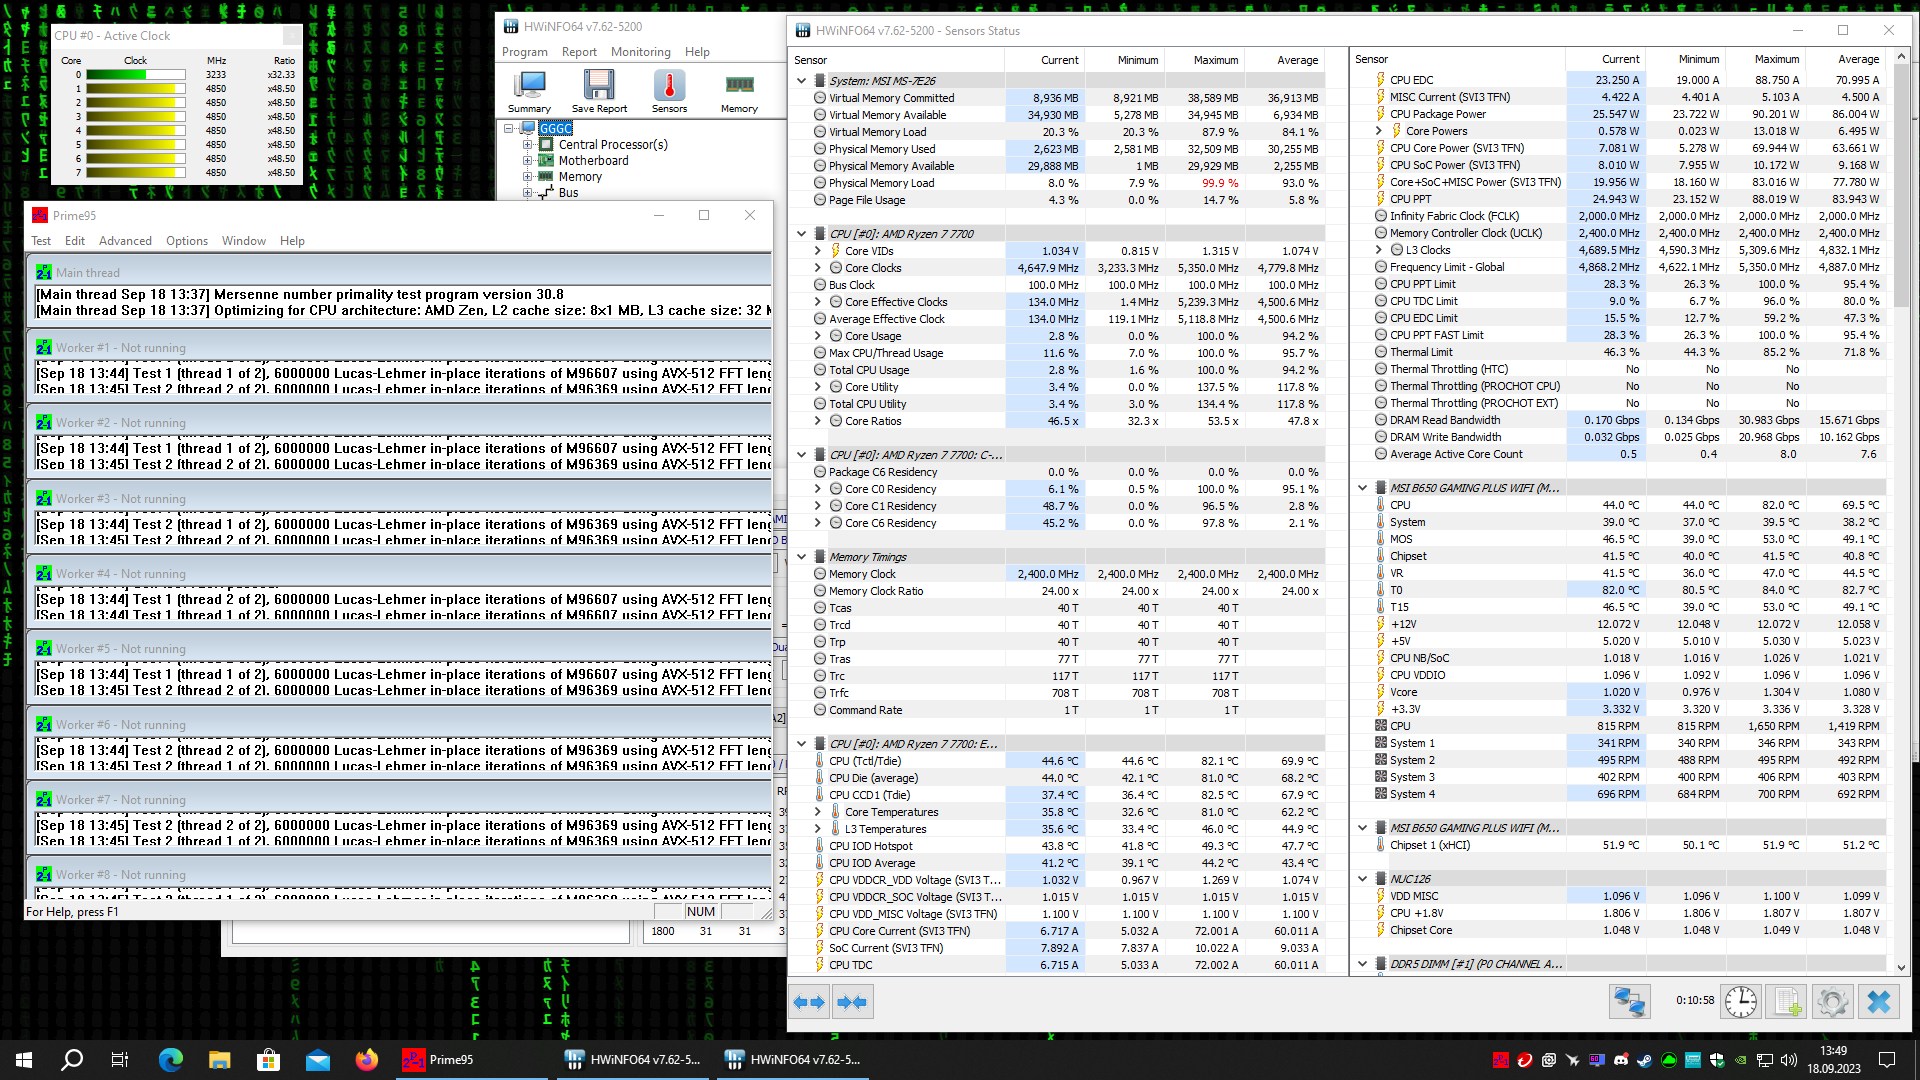1920x1080 pixels.
Task: Open the Program menu in HWiNFO64
Action: tap(524, 52)
